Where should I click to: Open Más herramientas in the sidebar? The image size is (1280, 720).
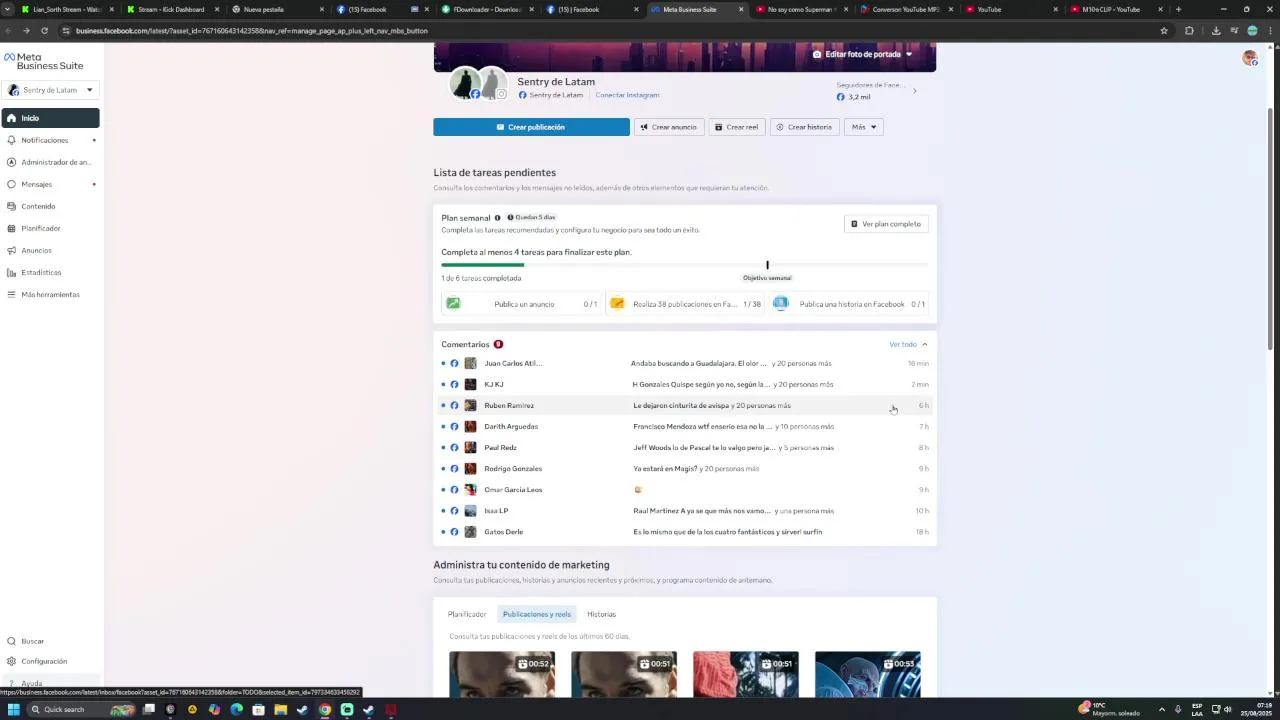coord(50,294)
